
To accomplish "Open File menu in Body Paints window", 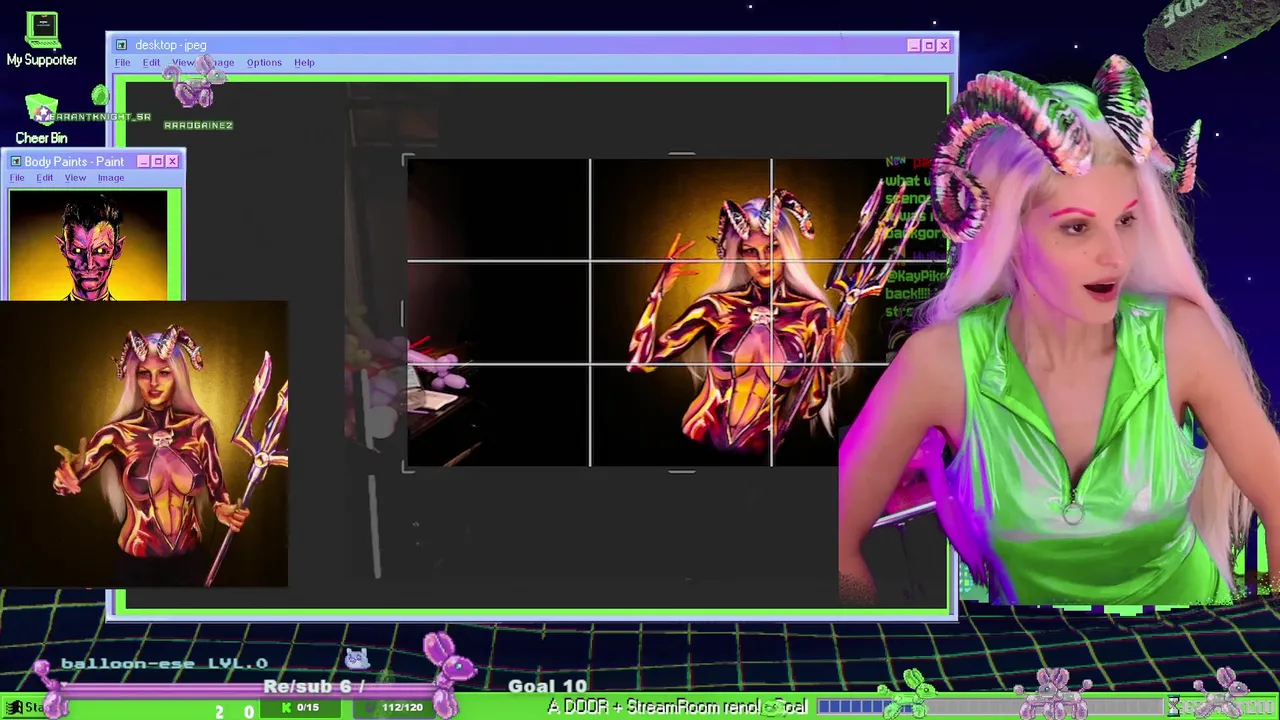I will (17, 178).
